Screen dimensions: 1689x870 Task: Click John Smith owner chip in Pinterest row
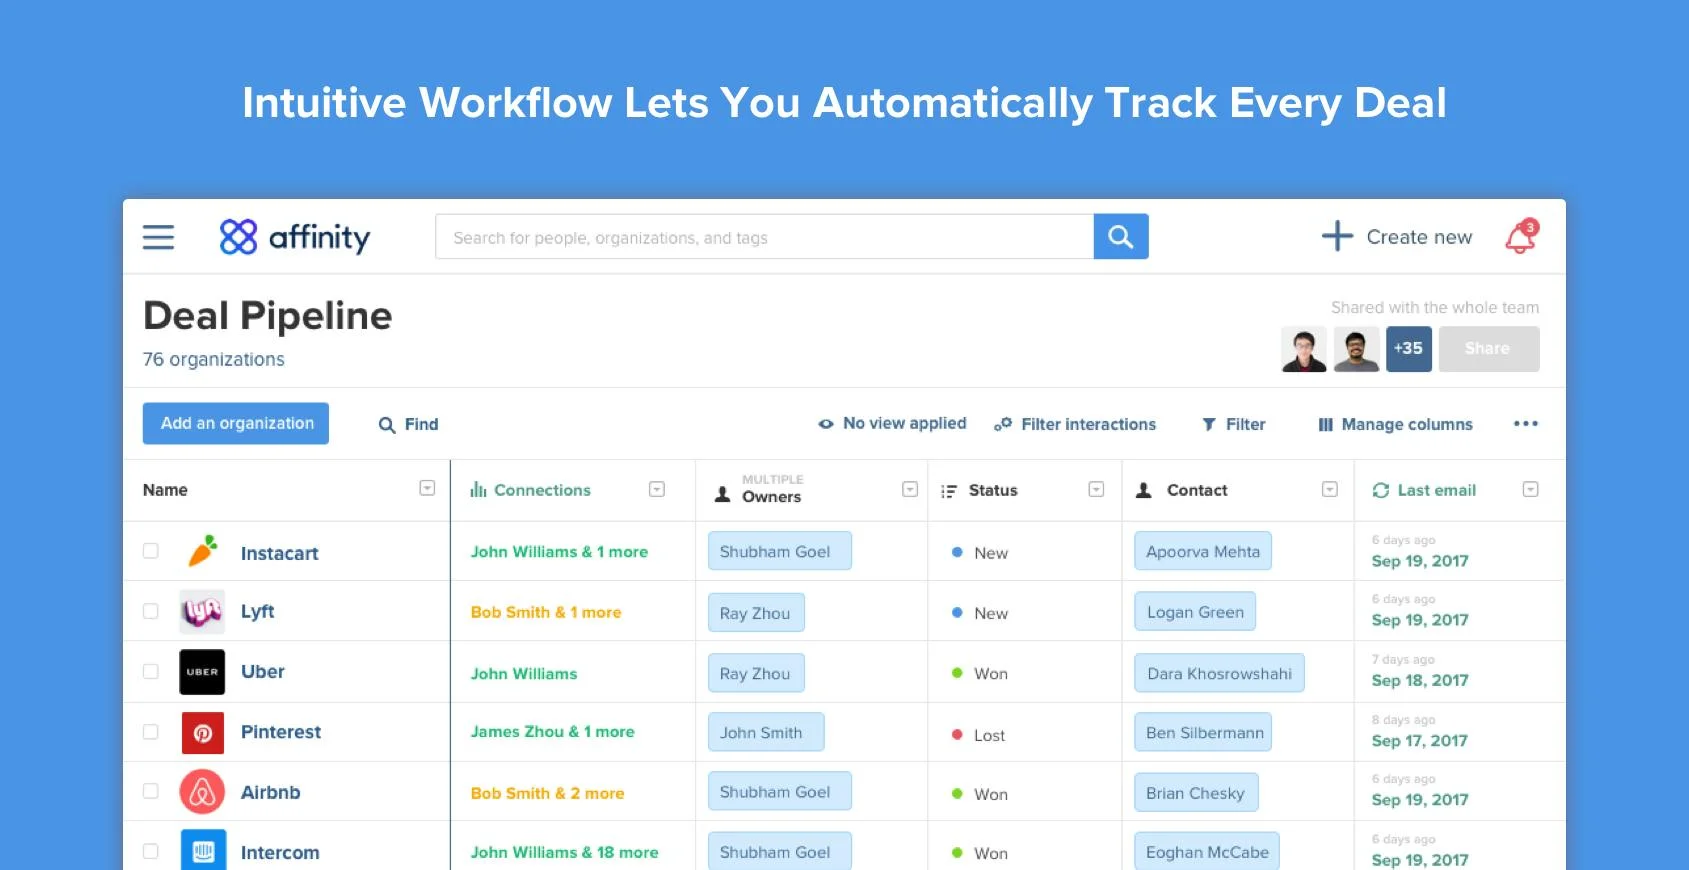pyautogui.click(x=766, y=732)
